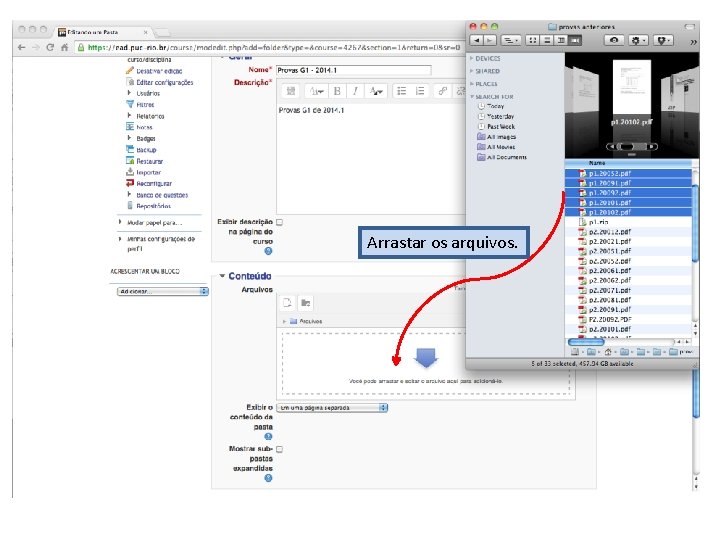The width and height of the screenshot is (720, 540).
Task: Expand Badges in the settings tree
Action: [129, 138]
